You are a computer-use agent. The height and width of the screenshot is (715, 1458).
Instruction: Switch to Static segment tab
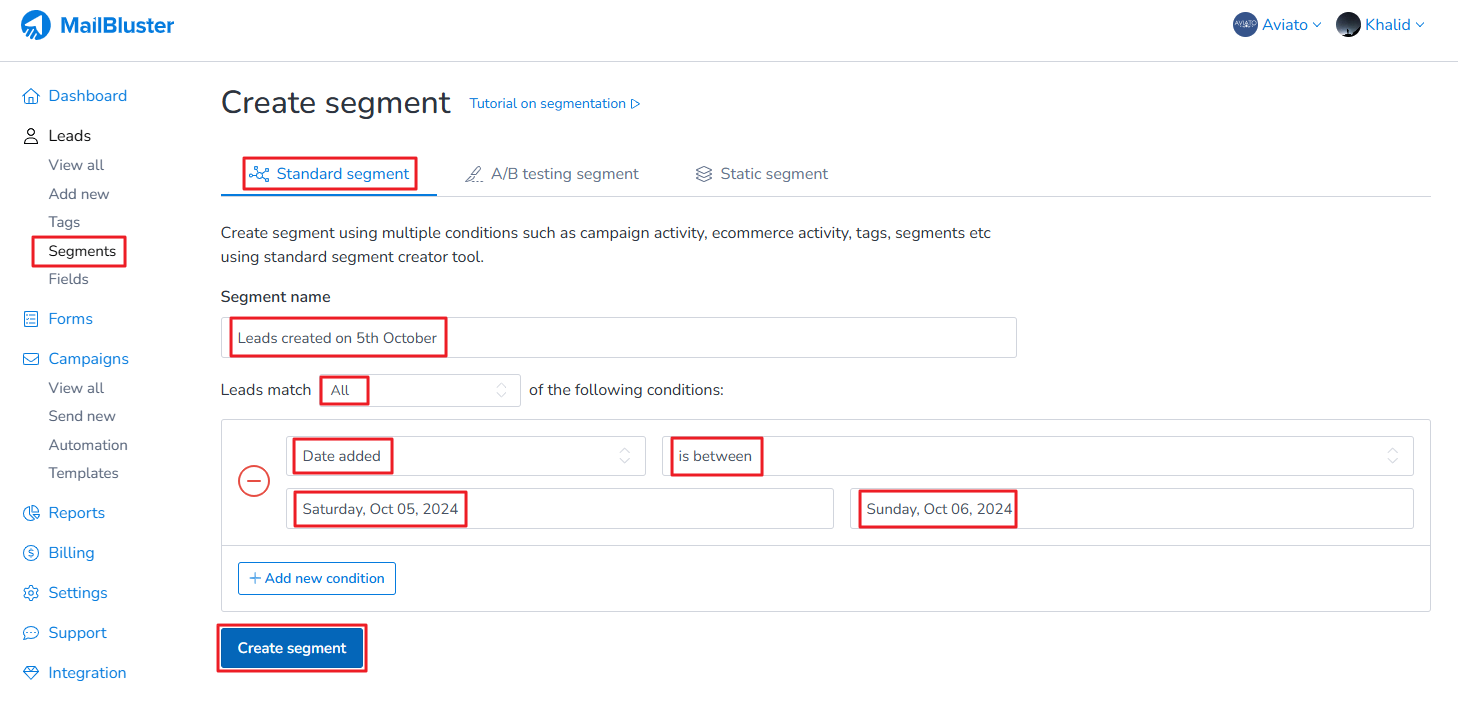[762, 174]
